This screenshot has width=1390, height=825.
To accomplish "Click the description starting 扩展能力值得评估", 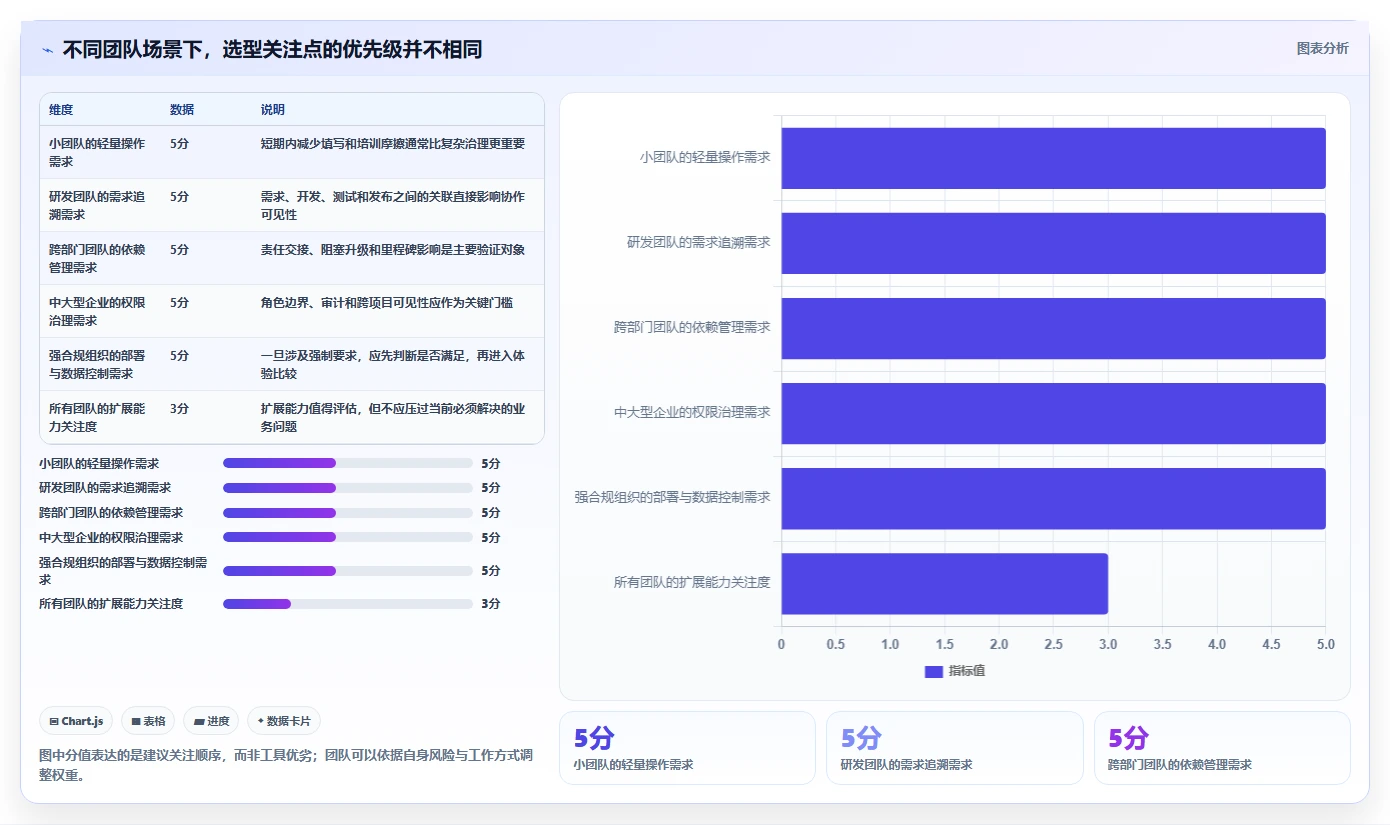I will pos(393,417).
